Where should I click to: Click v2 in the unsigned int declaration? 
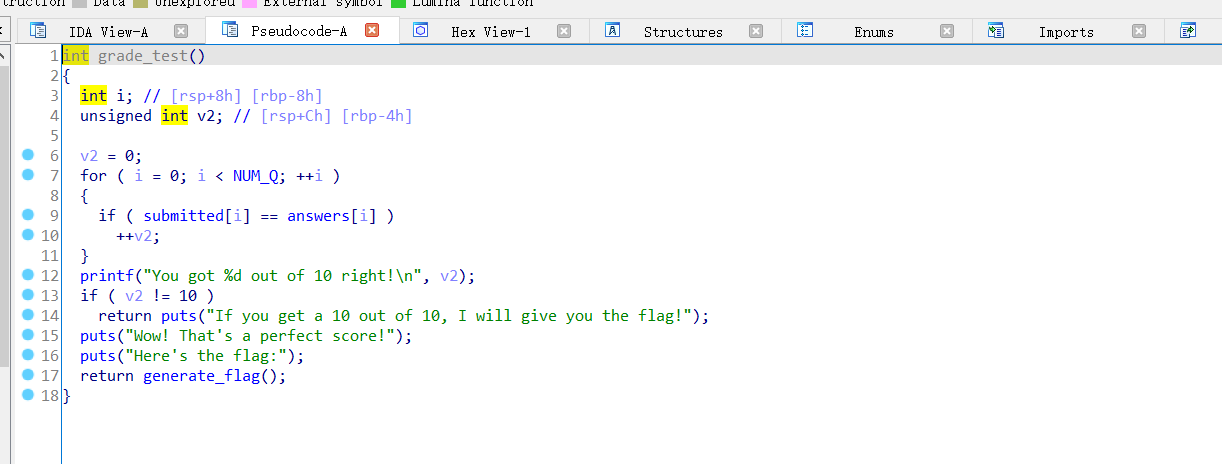[x=206, y=116]
